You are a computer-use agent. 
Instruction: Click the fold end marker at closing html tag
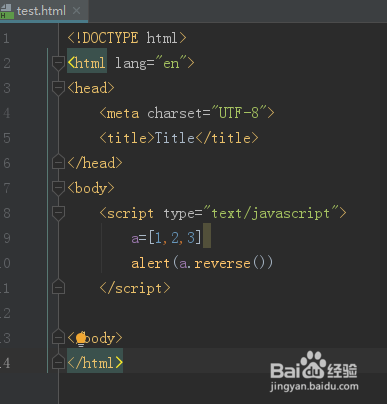click(58, 362)
